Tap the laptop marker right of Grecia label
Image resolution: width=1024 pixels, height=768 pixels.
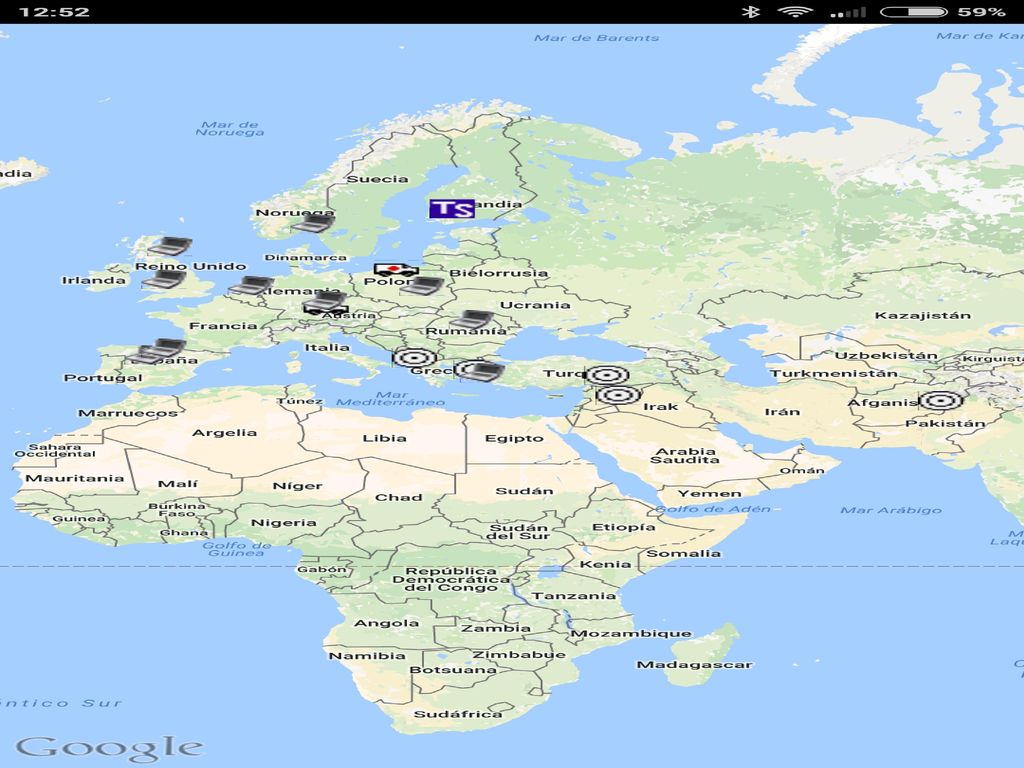click(x=480, y=370)
